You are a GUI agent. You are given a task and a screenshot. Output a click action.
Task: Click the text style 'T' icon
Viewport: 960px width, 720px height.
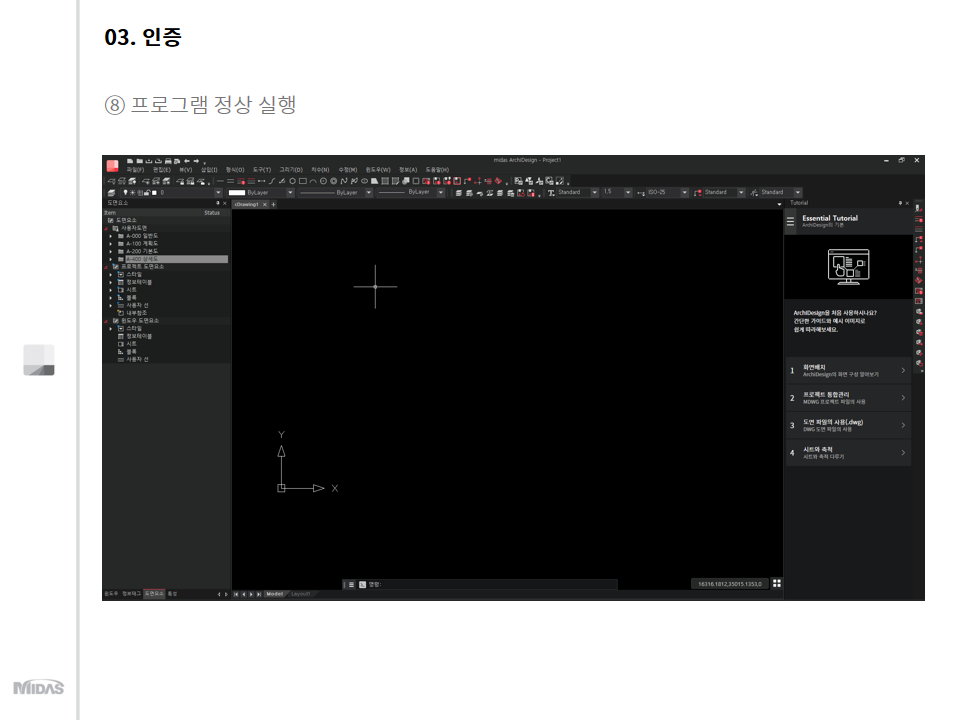tap(551, 192)
